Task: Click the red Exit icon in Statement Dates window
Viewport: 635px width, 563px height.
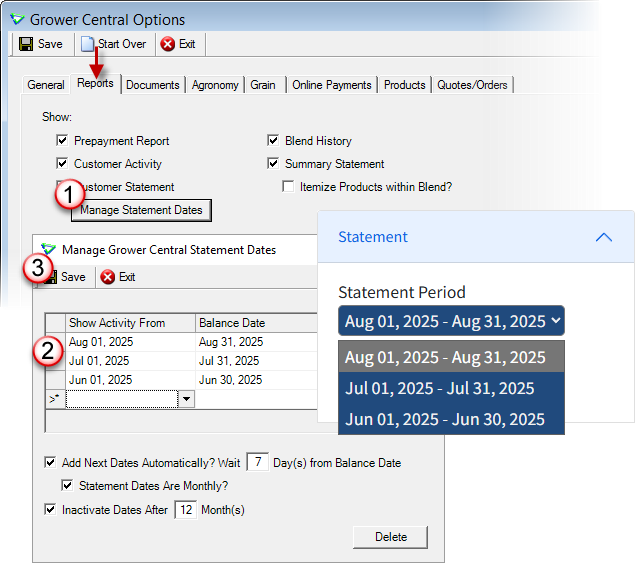Action: pos(108,277)
